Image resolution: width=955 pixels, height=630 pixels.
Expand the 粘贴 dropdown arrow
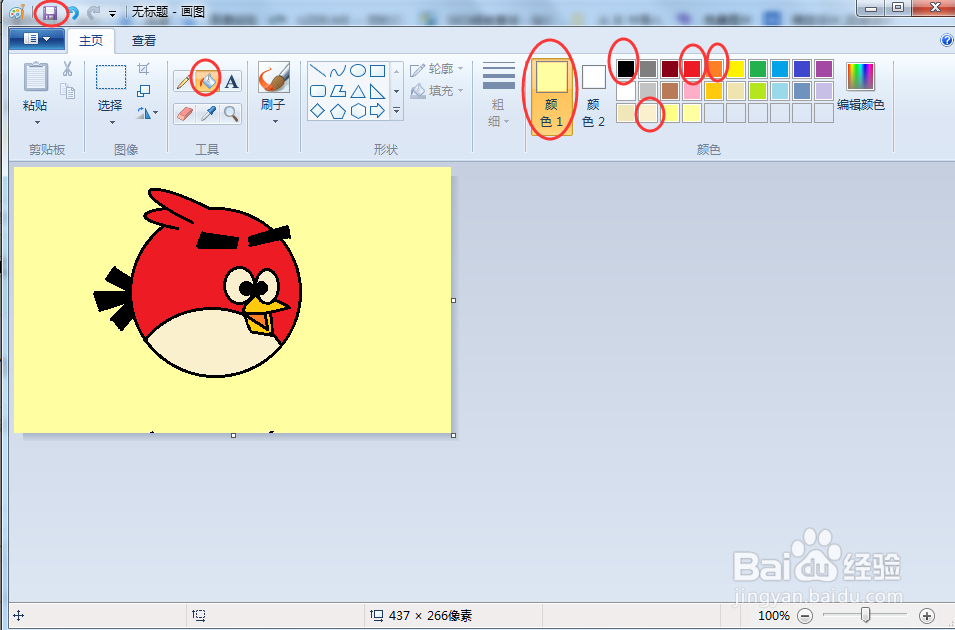(x=37, y=122)
